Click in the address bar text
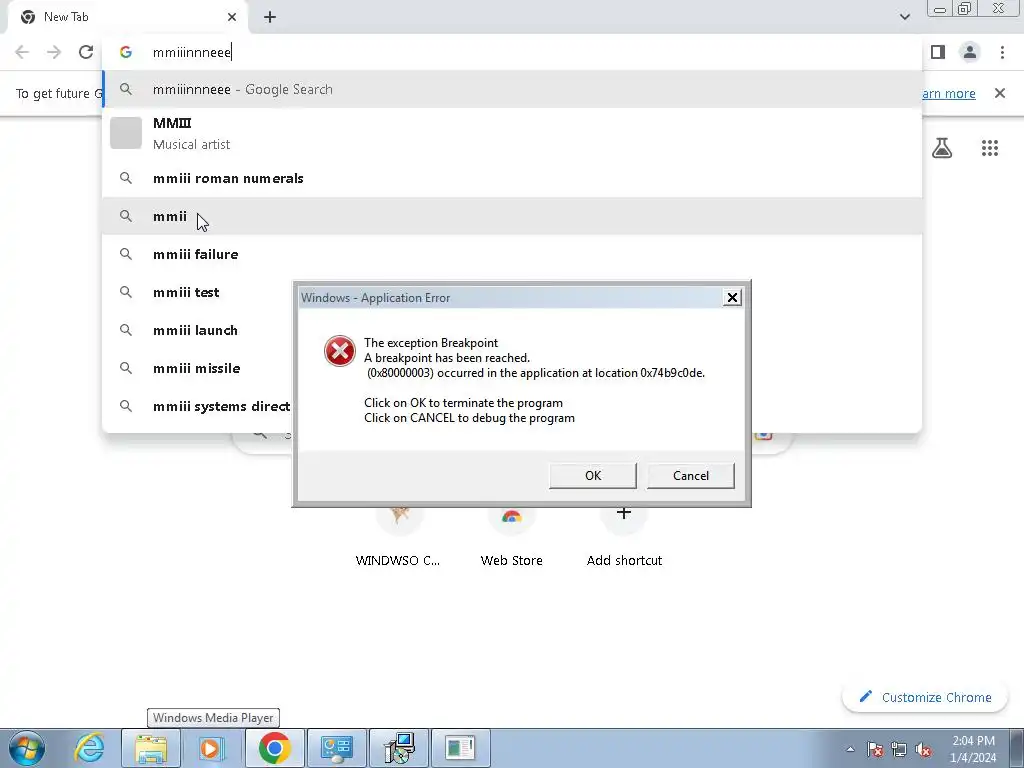Viewport: 1024px width, 768px height. tap(192, 52)
